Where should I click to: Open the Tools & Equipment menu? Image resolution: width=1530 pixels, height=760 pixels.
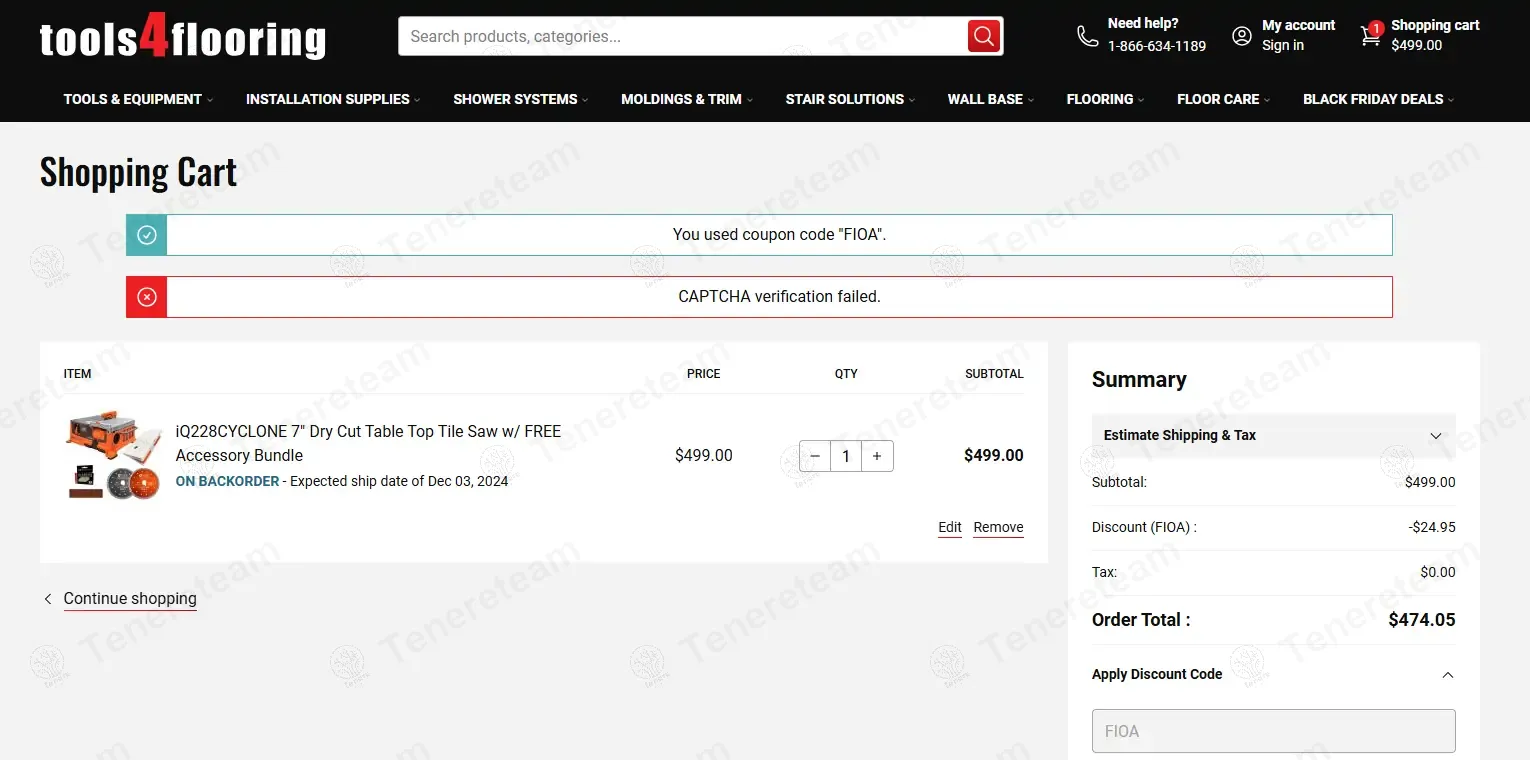point(133,99)
